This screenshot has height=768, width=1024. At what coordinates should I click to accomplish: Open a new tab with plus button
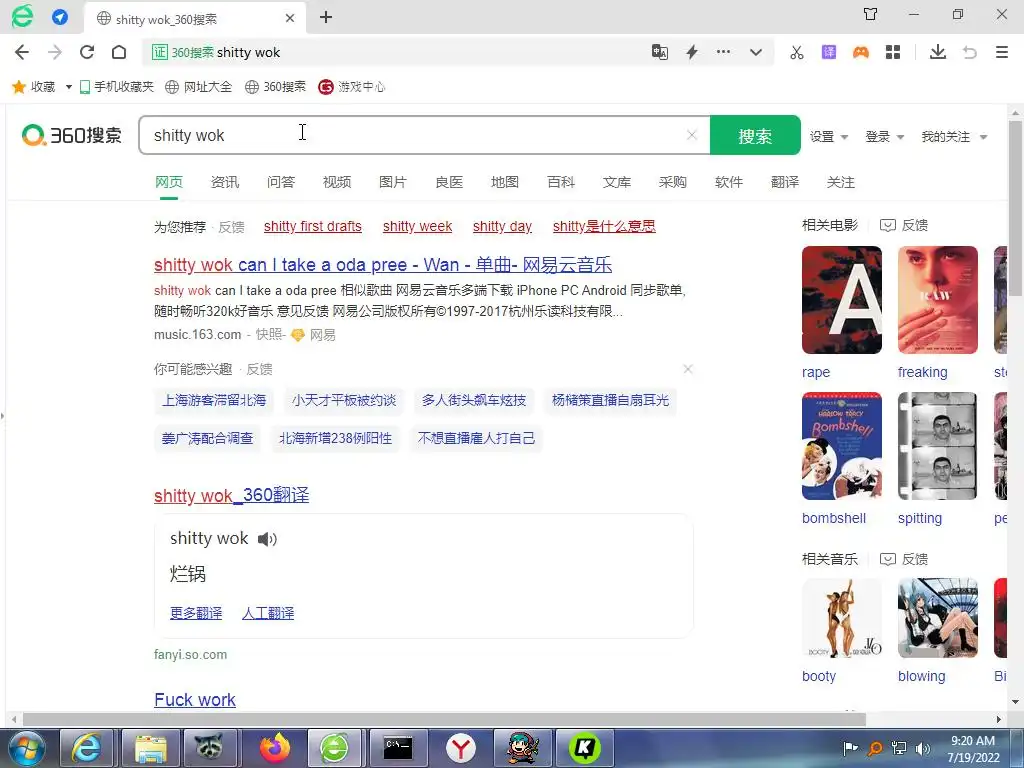coord(326,18)
